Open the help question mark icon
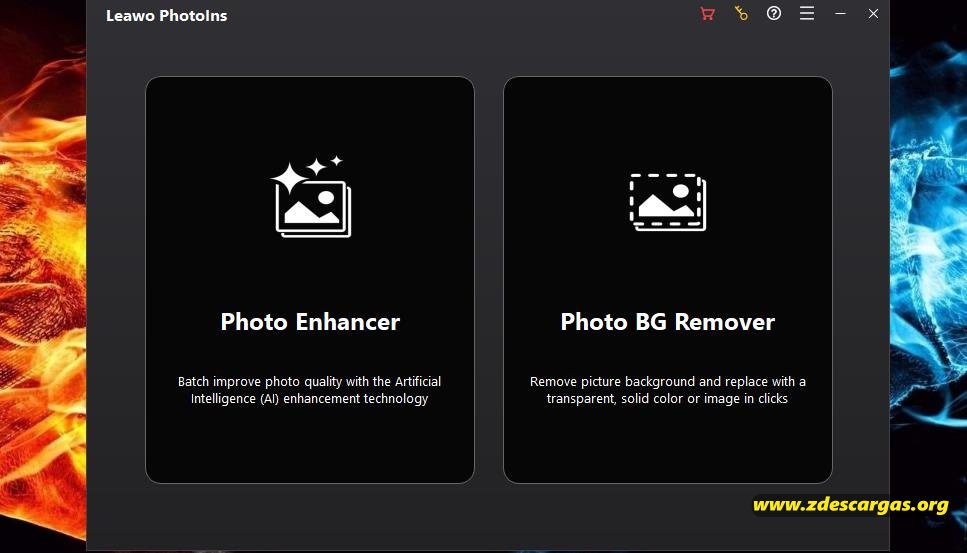The height and width of the screenshot is (553, 967). [x=774, y=14]
